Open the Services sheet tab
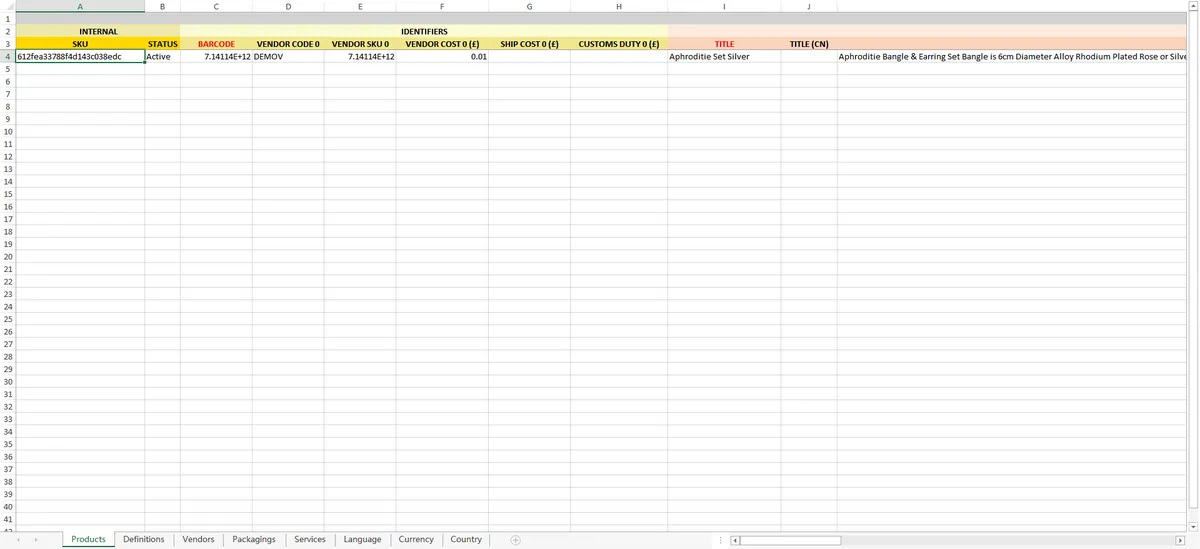The image size is (1200, 549). pos(310,540)
